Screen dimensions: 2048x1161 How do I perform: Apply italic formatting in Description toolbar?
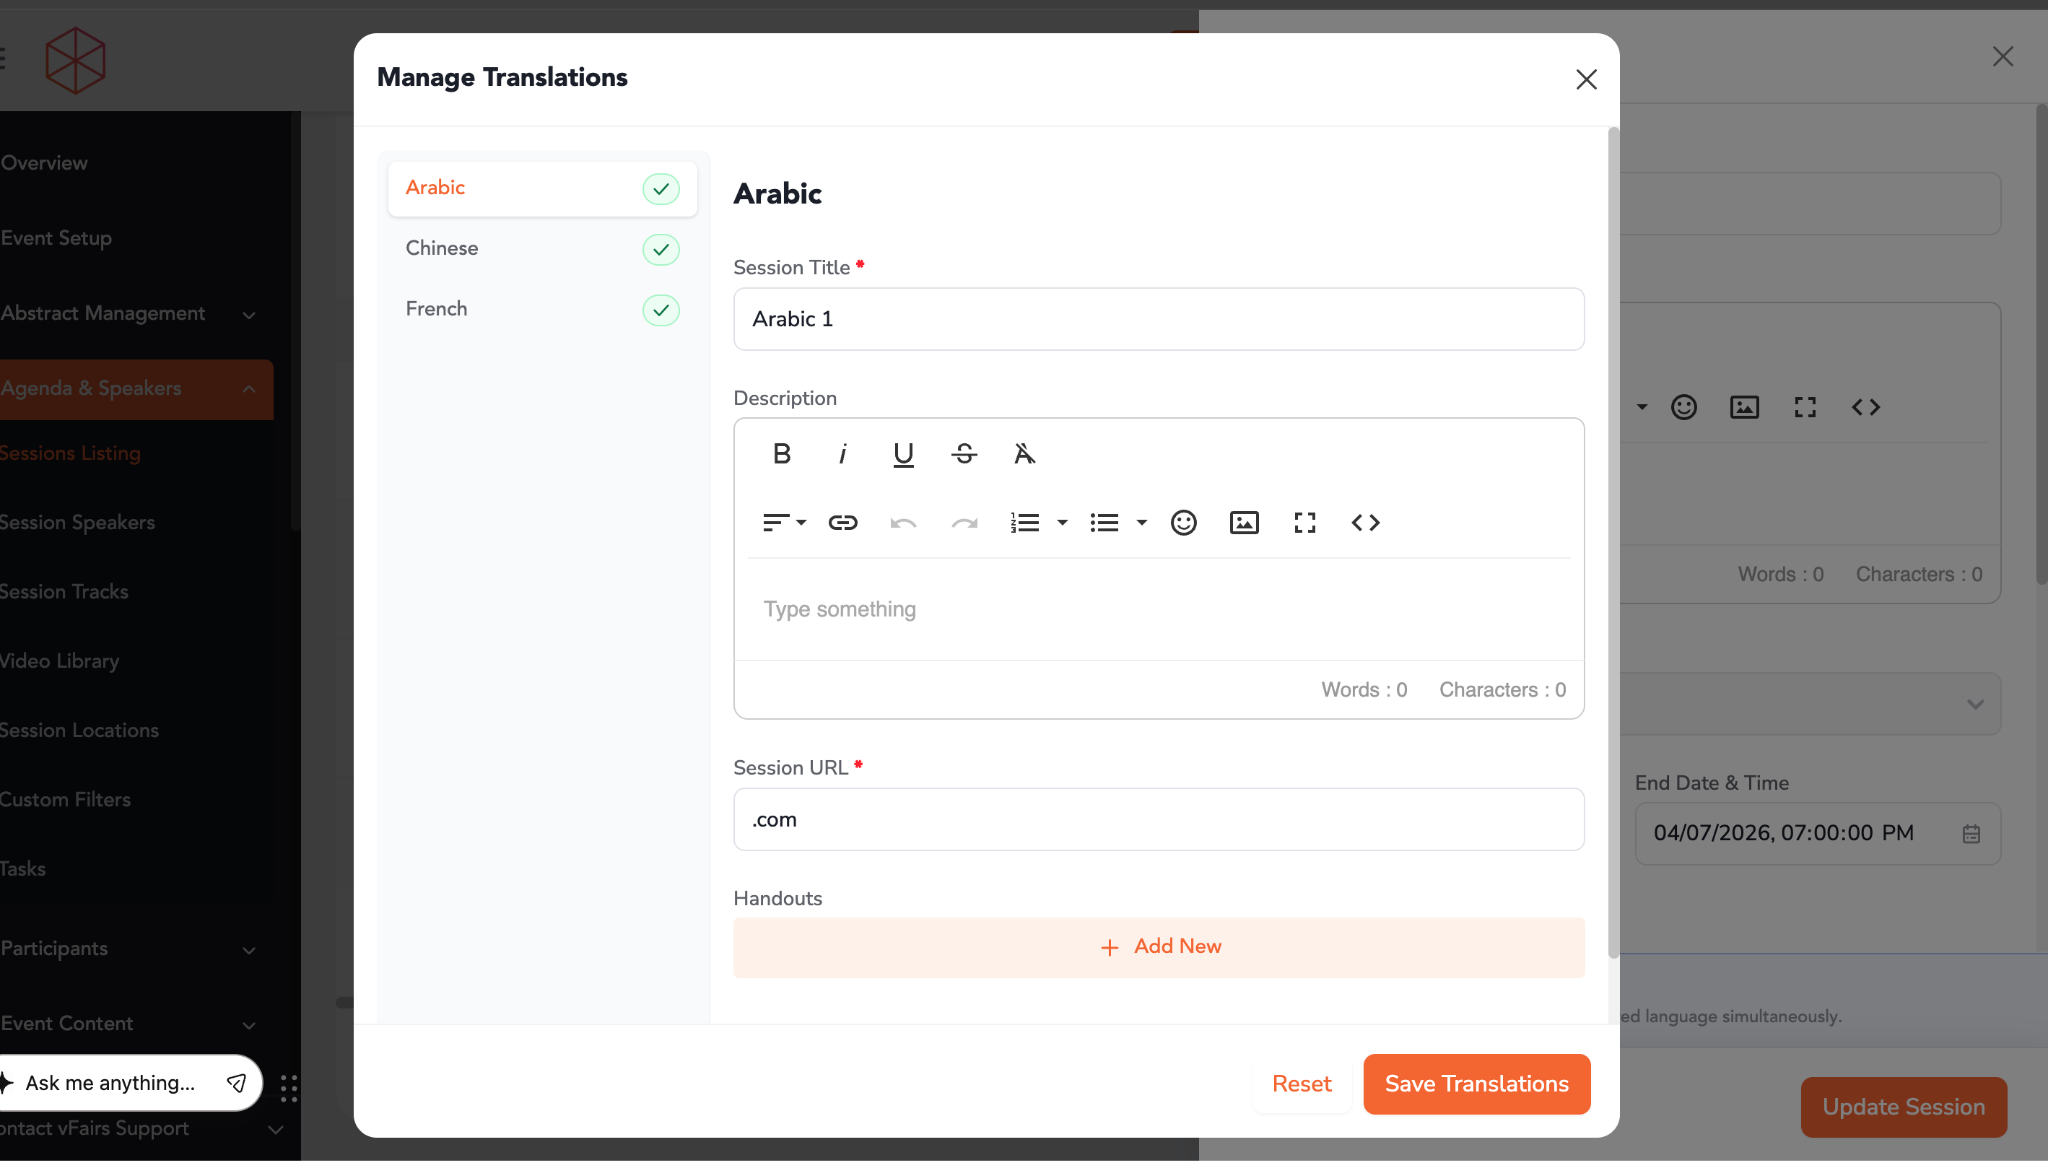click(842, 454)
